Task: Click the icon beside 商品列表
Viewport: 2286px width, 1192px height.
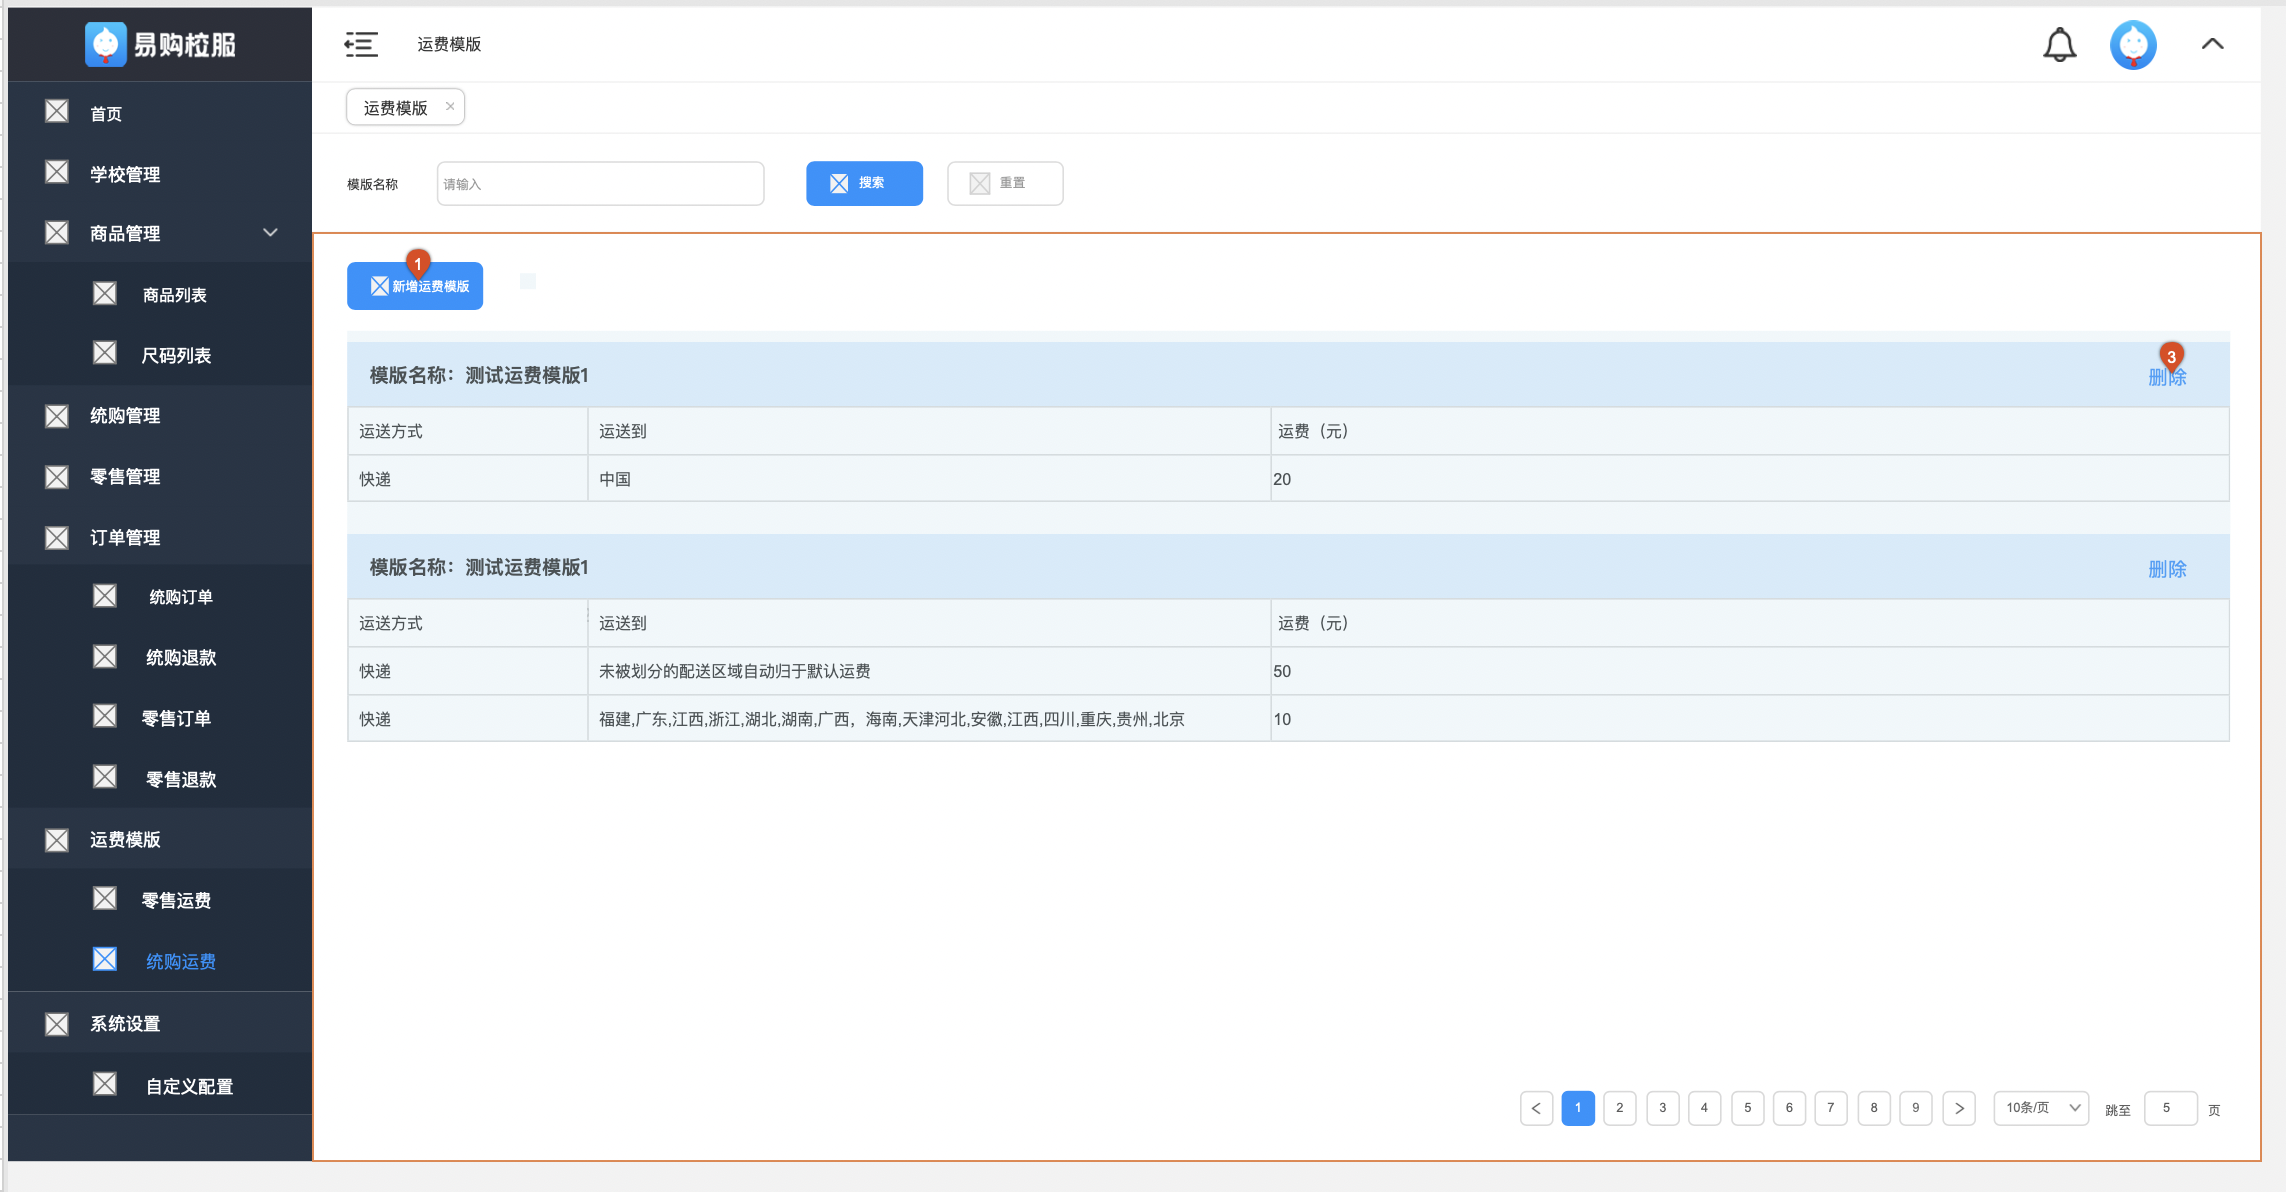Action: 105,294
